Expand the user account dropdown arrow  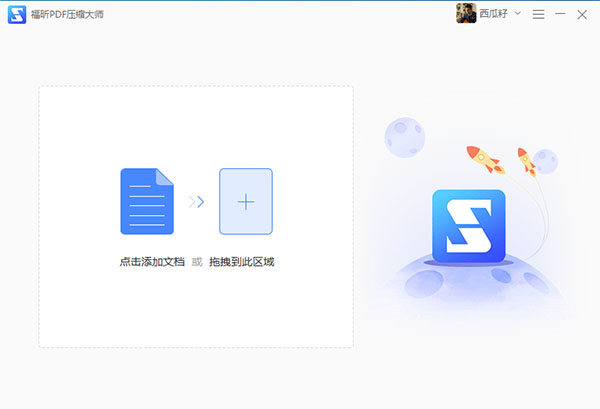(x=518, y=14)
